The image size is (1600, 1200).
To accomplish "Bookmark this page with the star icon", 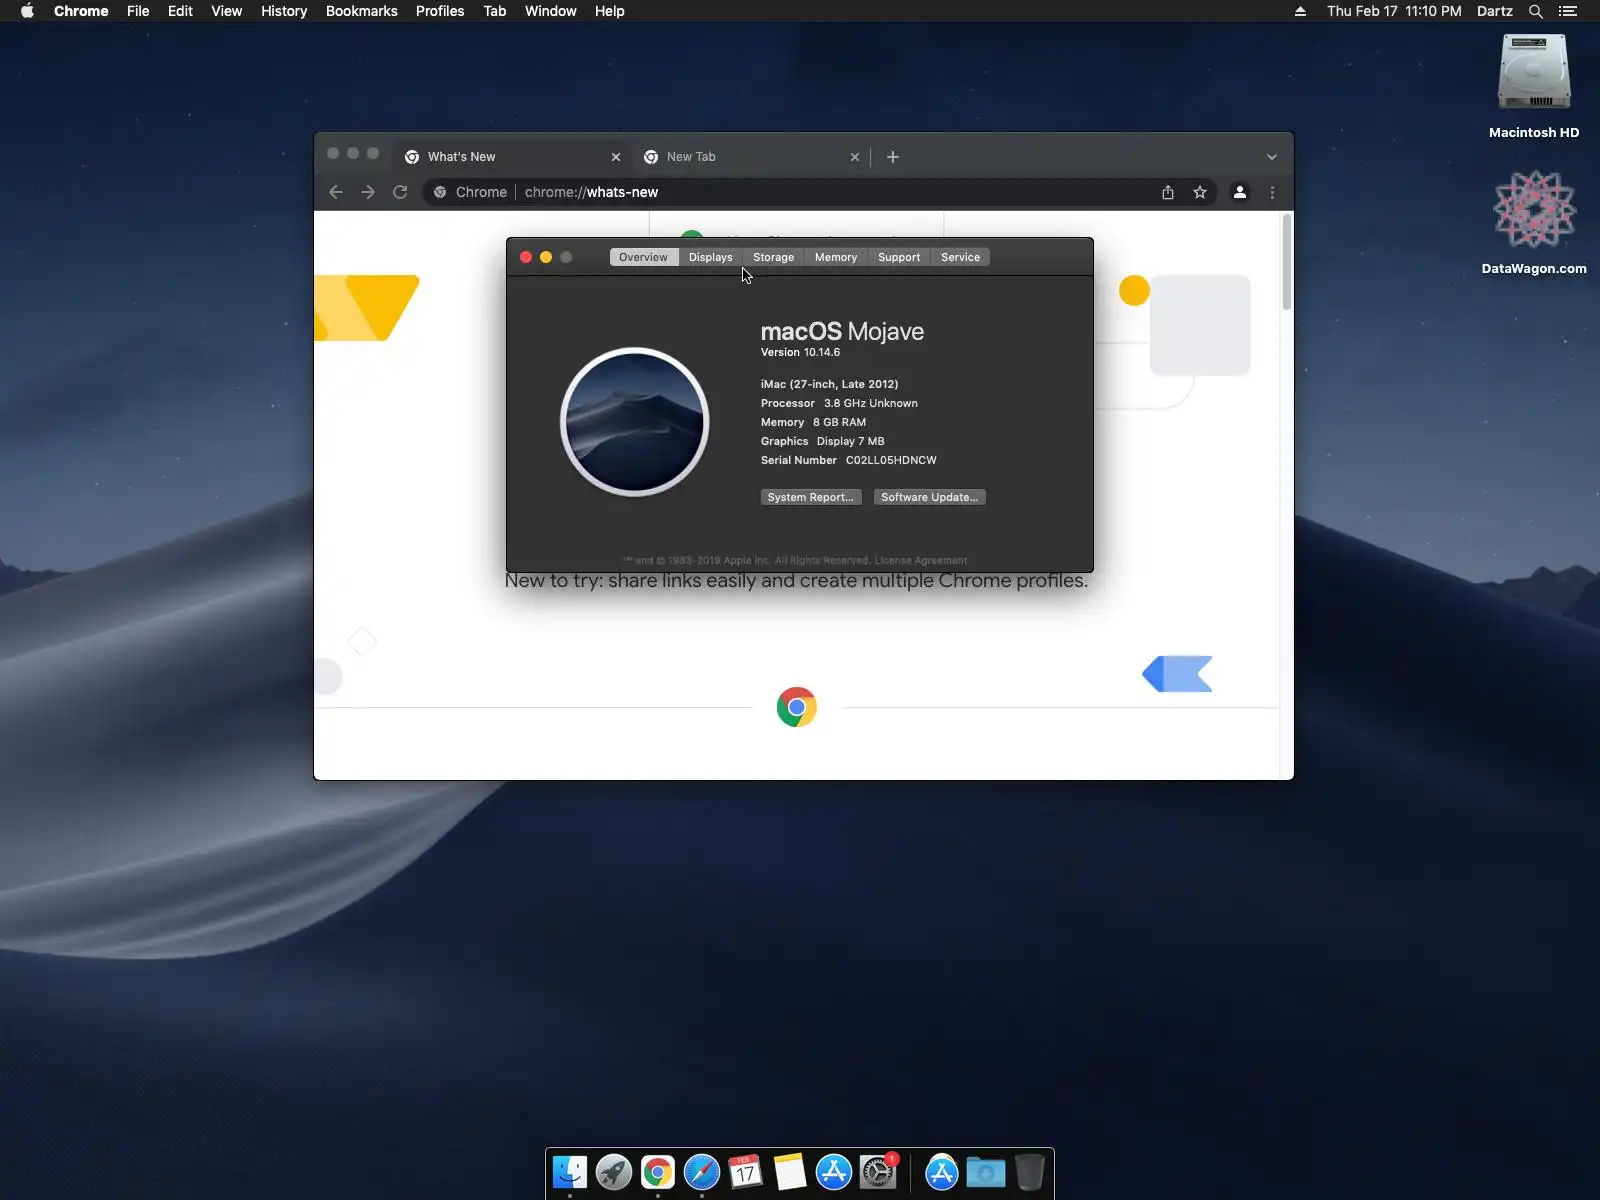I will pos(1200,192).
